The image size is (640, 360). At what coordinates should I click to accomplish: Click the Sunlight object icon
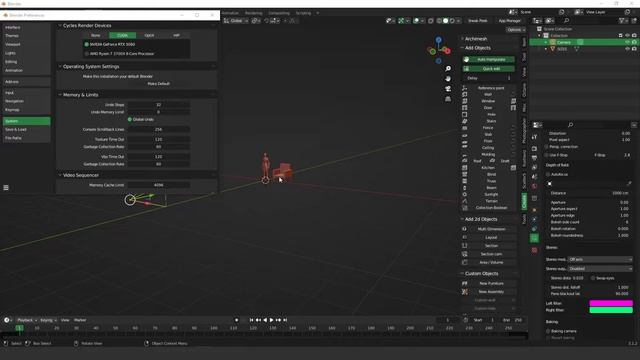click(x=464, y=194)
